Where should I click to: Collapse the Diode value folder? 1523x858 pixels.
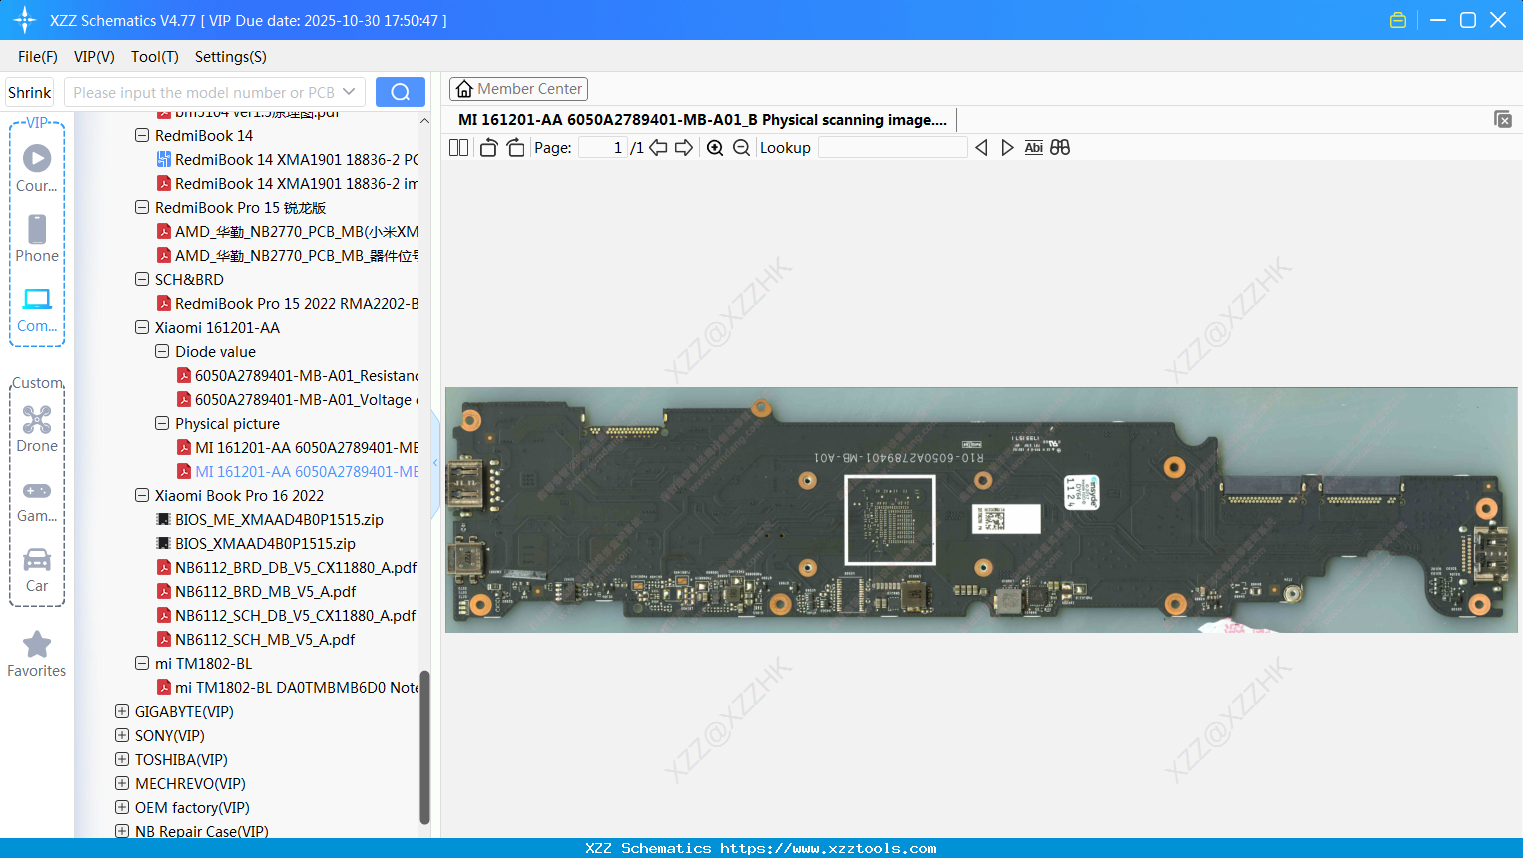point(162,351)
